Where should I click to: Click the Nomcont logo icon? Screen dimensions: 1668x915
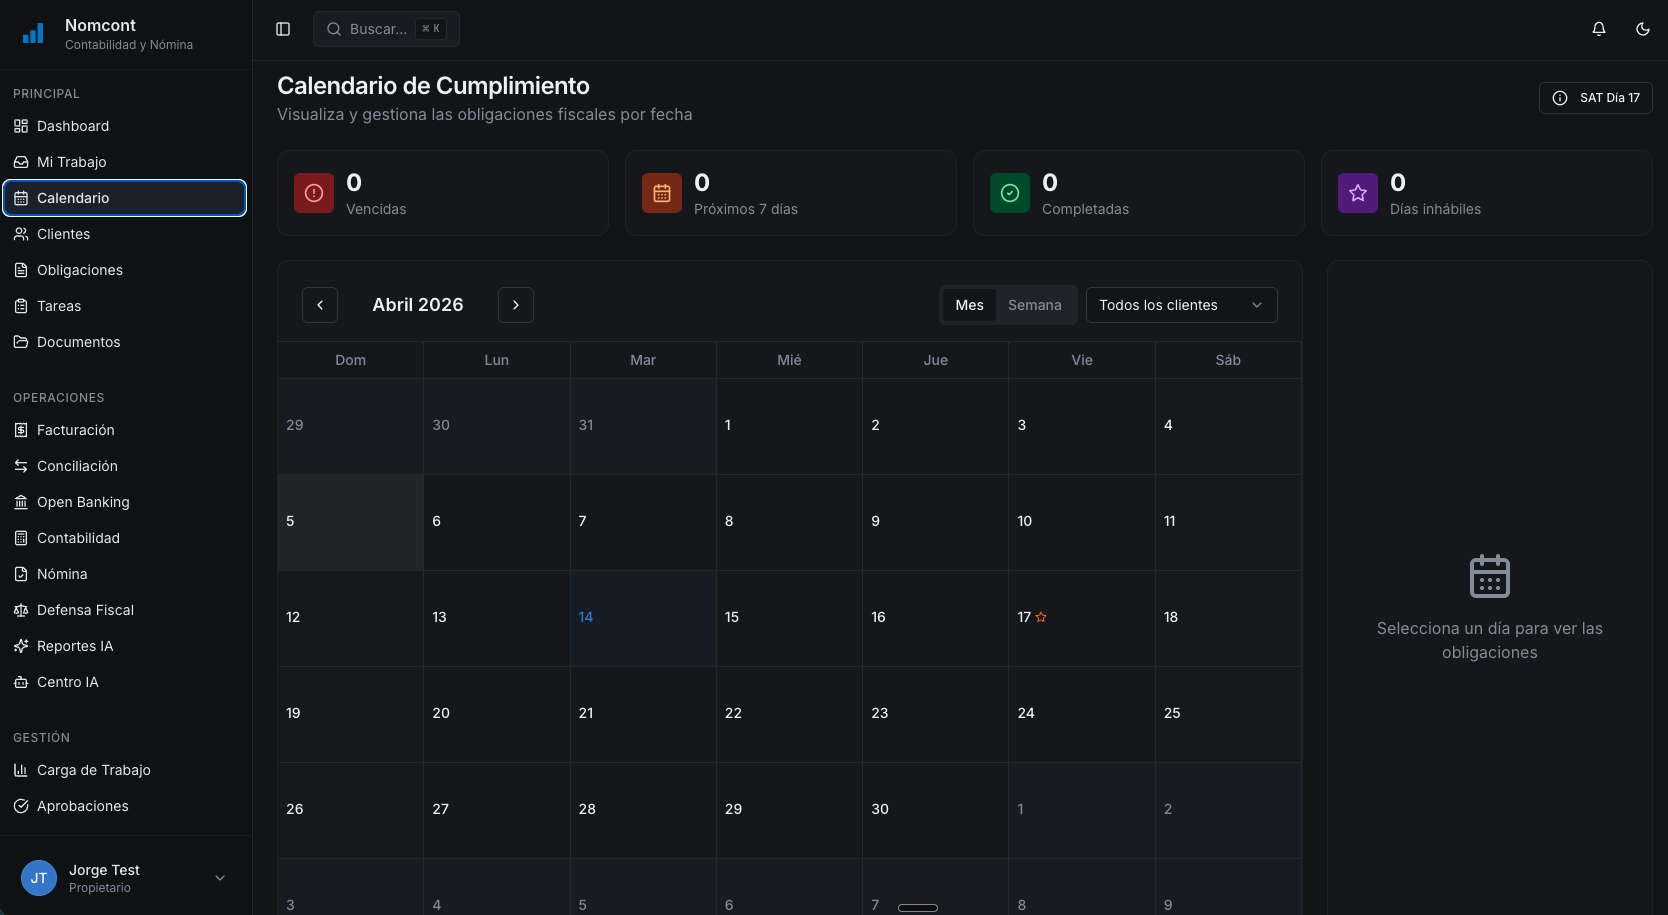click(x=33, y=34)
